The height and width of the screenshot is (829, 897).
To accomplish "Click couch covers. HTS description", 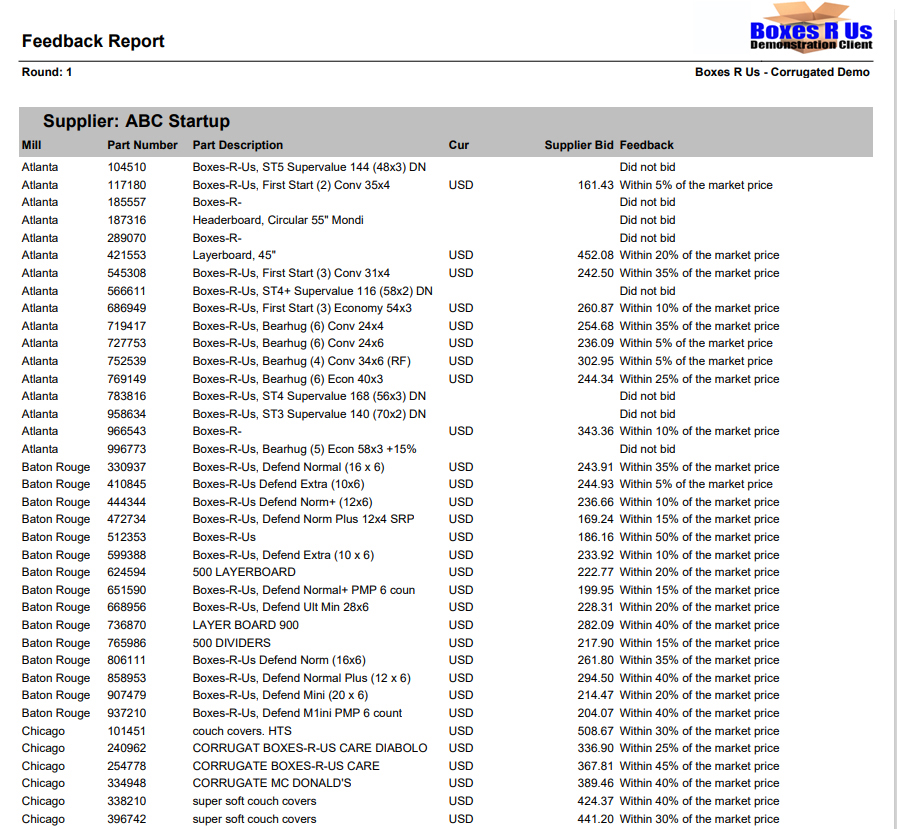I will pos(242,731).
